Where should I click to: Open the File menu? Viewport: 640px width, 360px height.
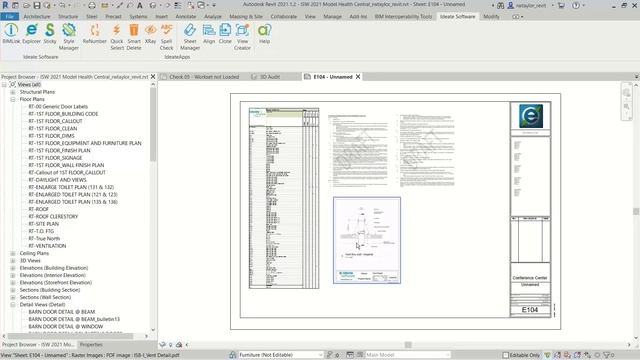tap(9, 16)
